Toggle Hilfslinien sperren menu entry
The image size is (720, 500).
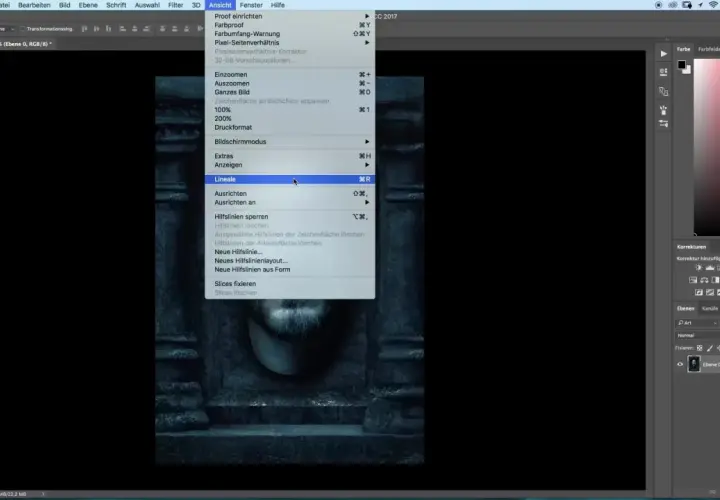click(x=290, y=217)
